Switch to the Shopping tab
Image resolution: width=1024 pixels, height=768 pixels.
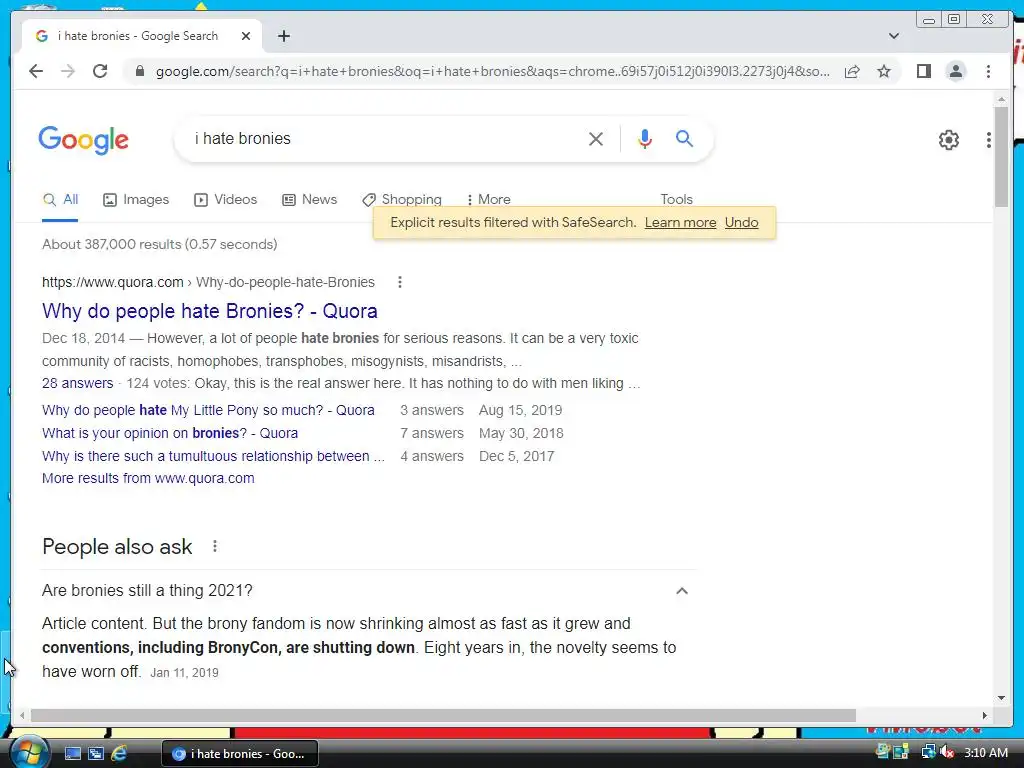402,199
